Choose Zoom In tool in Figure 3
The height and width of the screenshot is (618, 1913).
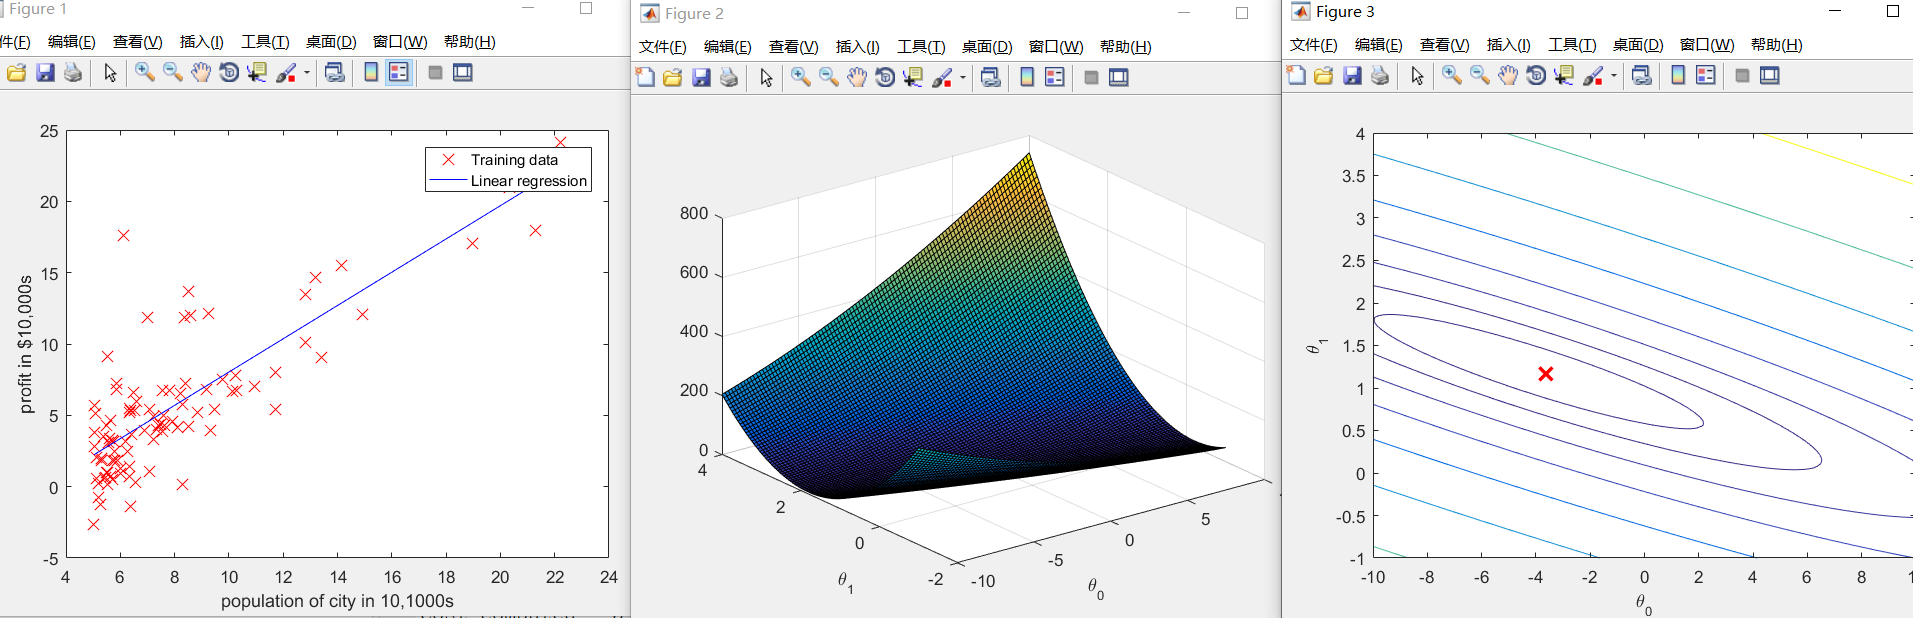pos(1452,76)
